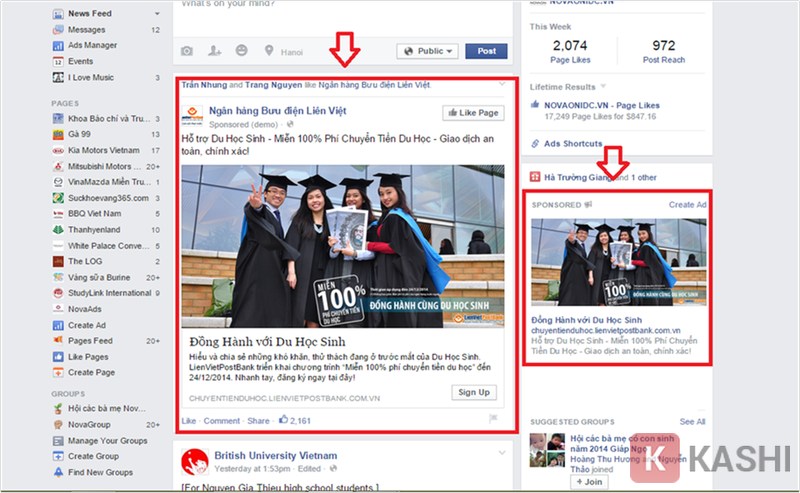This screenshot has height=493, width=800.
Task: Click the Sign Up button on ad
Action: (473, 392)
